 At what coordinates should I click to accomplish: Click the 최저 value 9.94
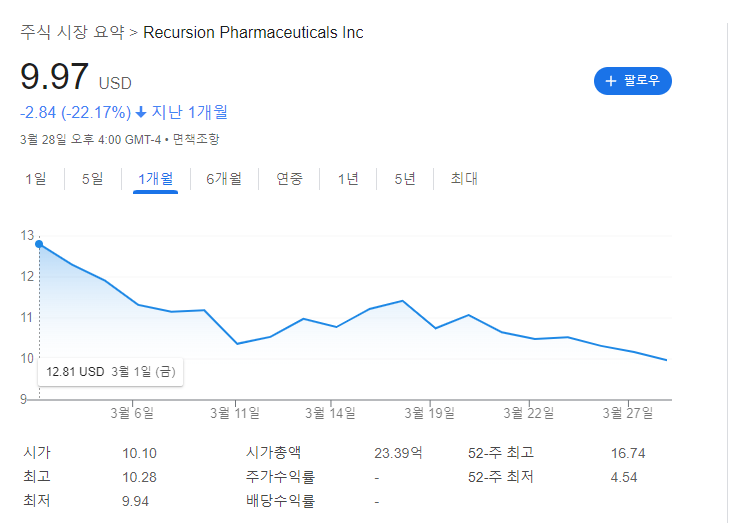[135, 501]
